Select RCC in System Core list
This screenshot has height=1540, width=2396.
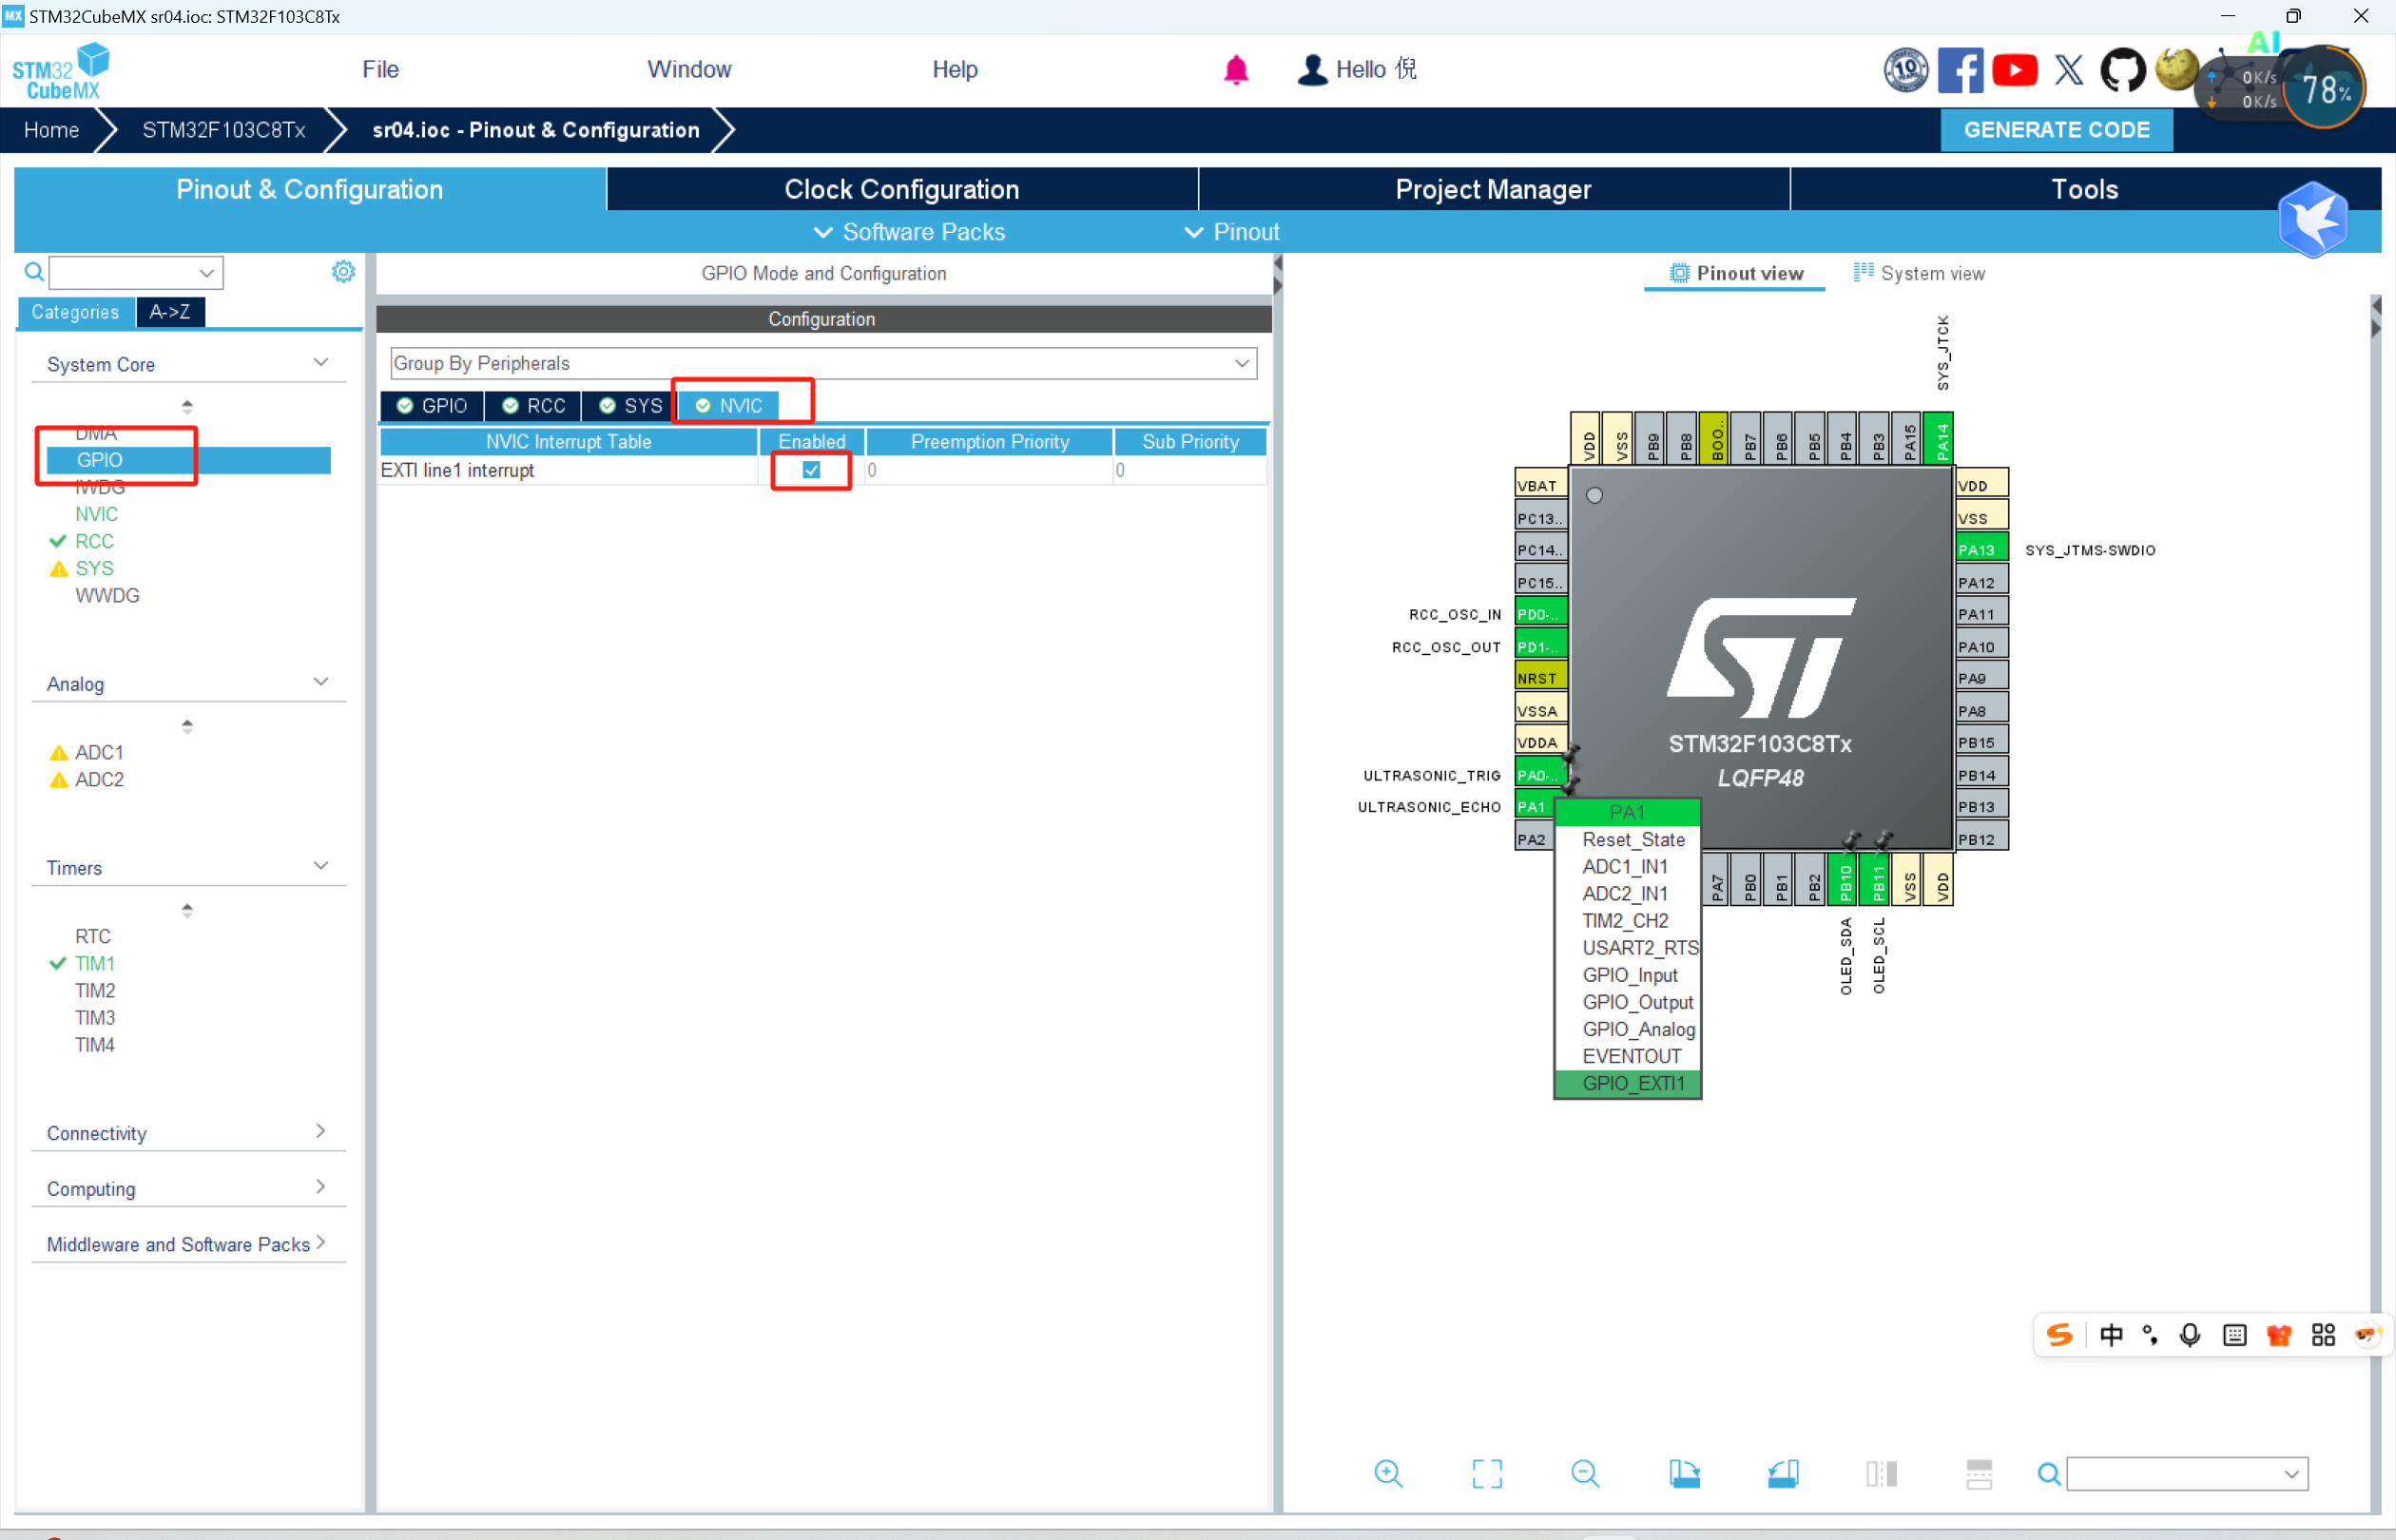(94, 541)
